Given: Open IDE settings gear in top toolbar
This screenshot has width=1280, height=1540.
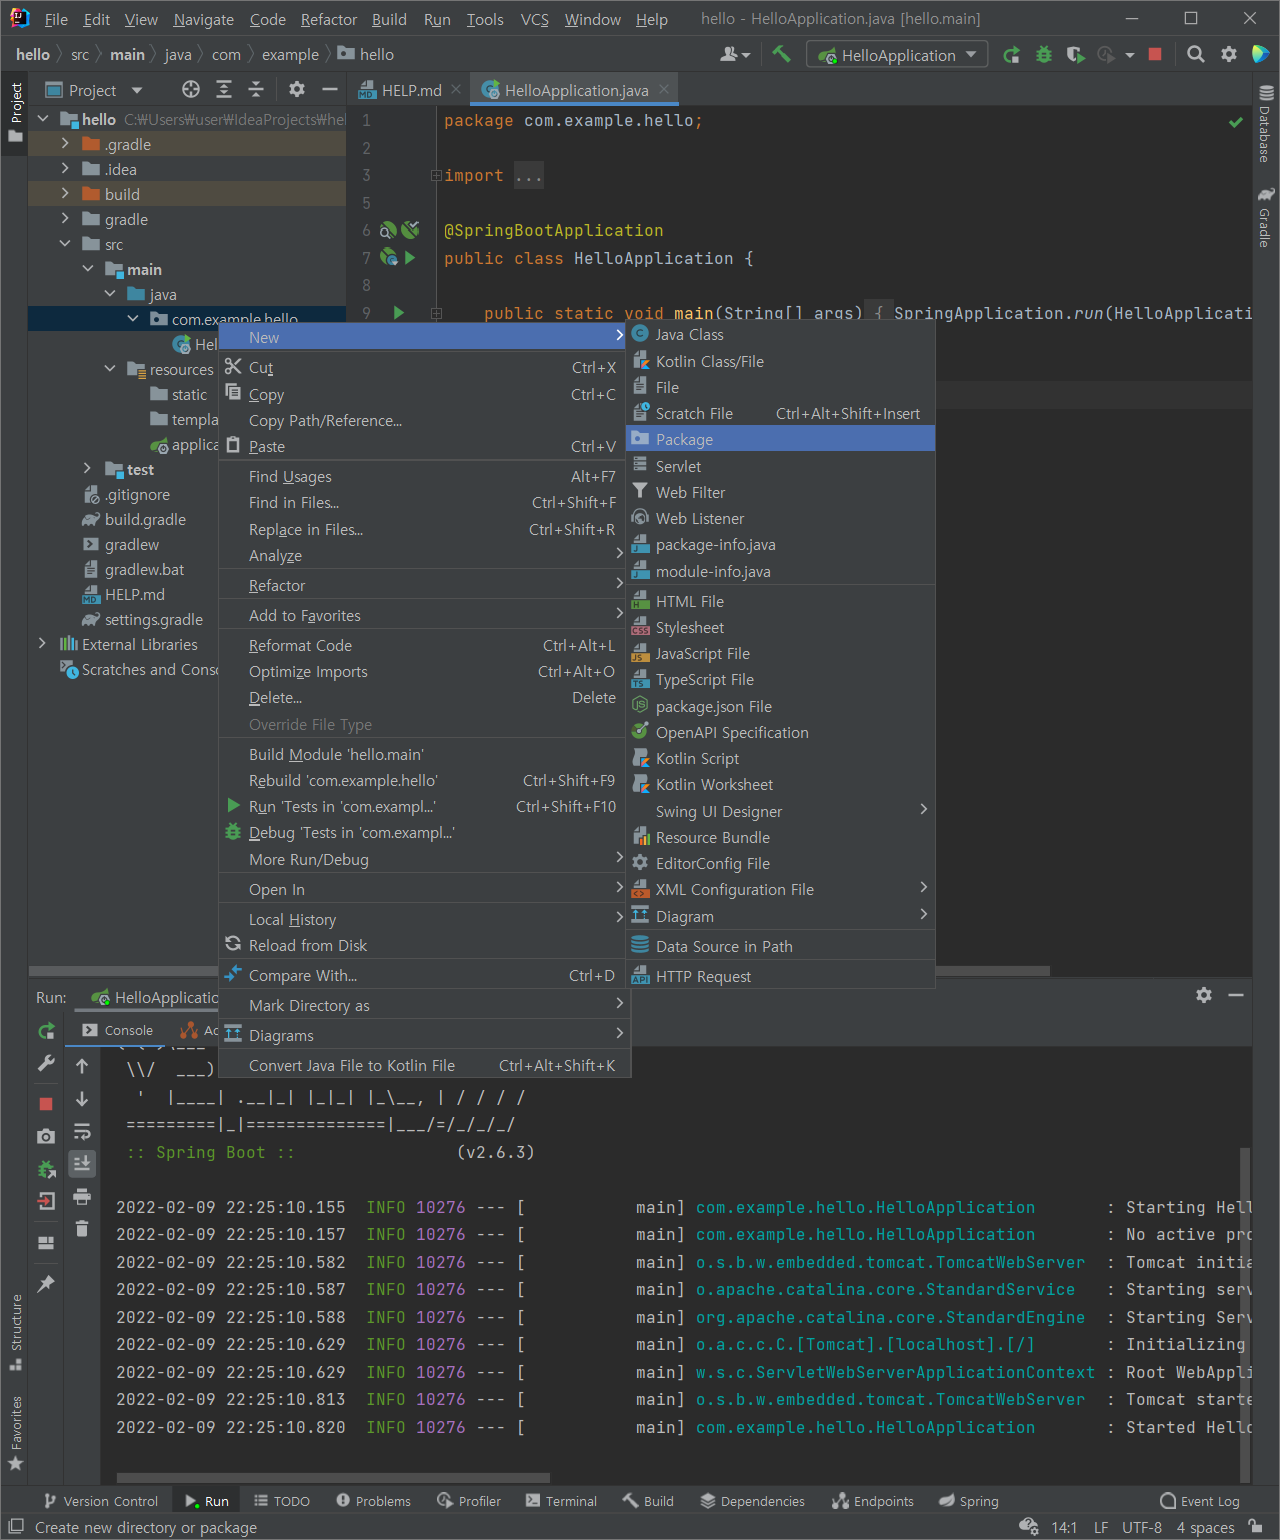Looking at the screenshot, I should pos(1229,55).
